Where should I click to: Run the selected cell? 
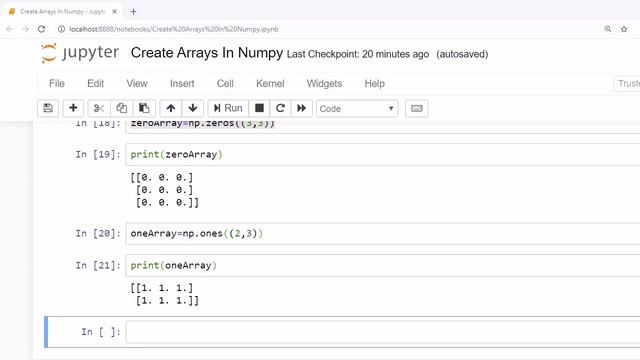point(228,108)
